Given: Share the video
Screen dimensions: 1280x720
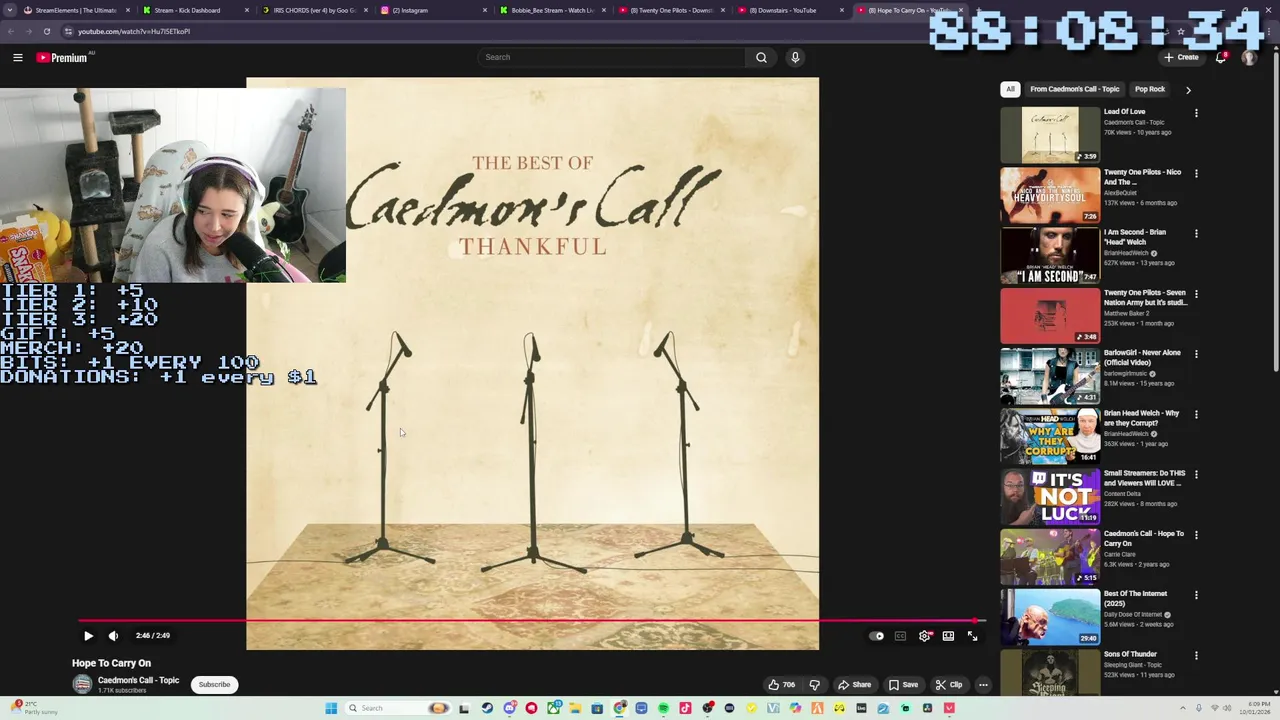Looking at the screenshot, I should (855, 685).
